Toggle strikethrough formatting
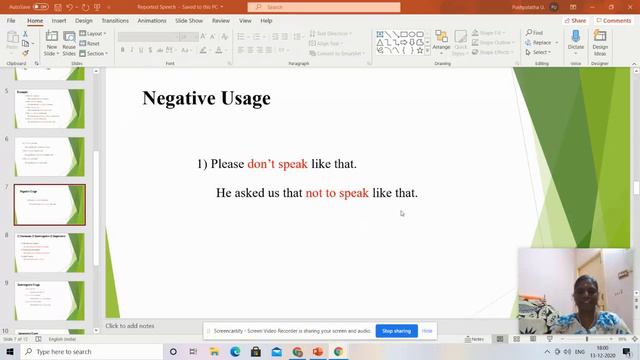Viewport: 640px width, 360px height. (160, 50)
